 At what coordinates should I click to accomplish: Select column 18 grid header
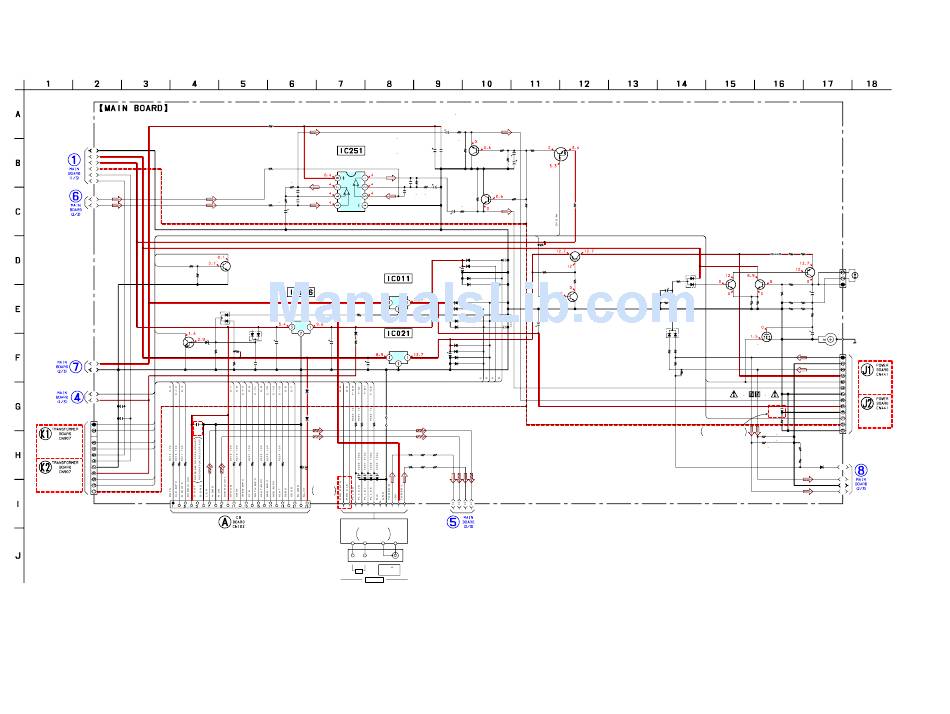click(871, 84)
